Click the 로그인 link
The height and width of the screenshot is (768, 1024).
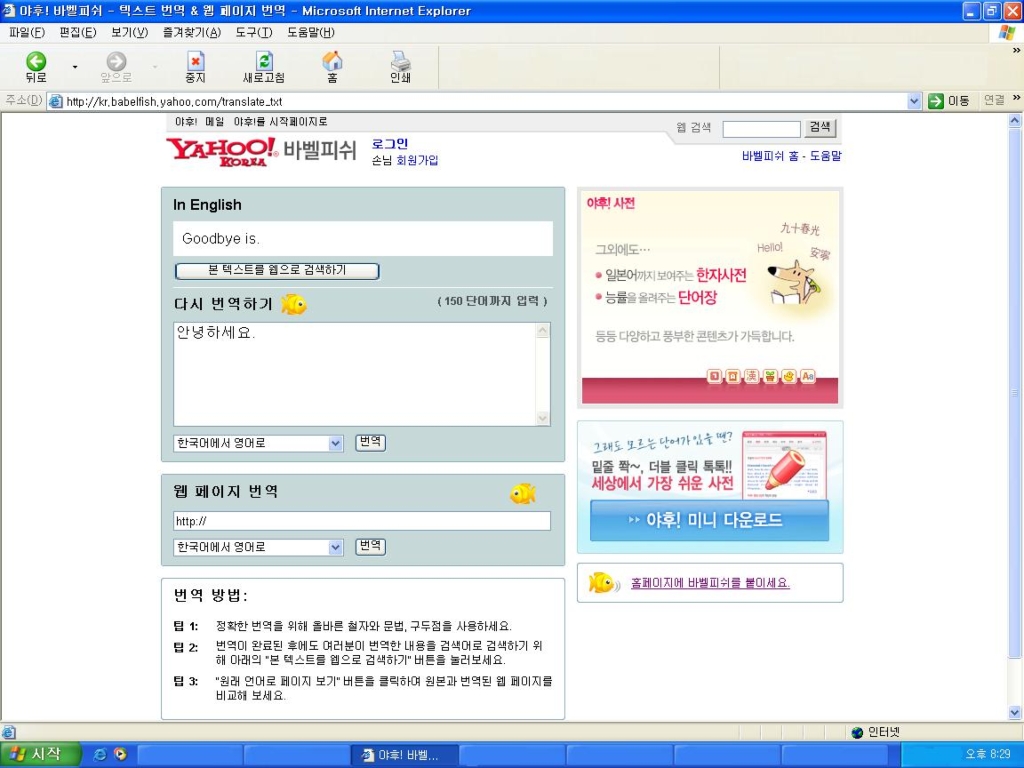click(390, 144)
